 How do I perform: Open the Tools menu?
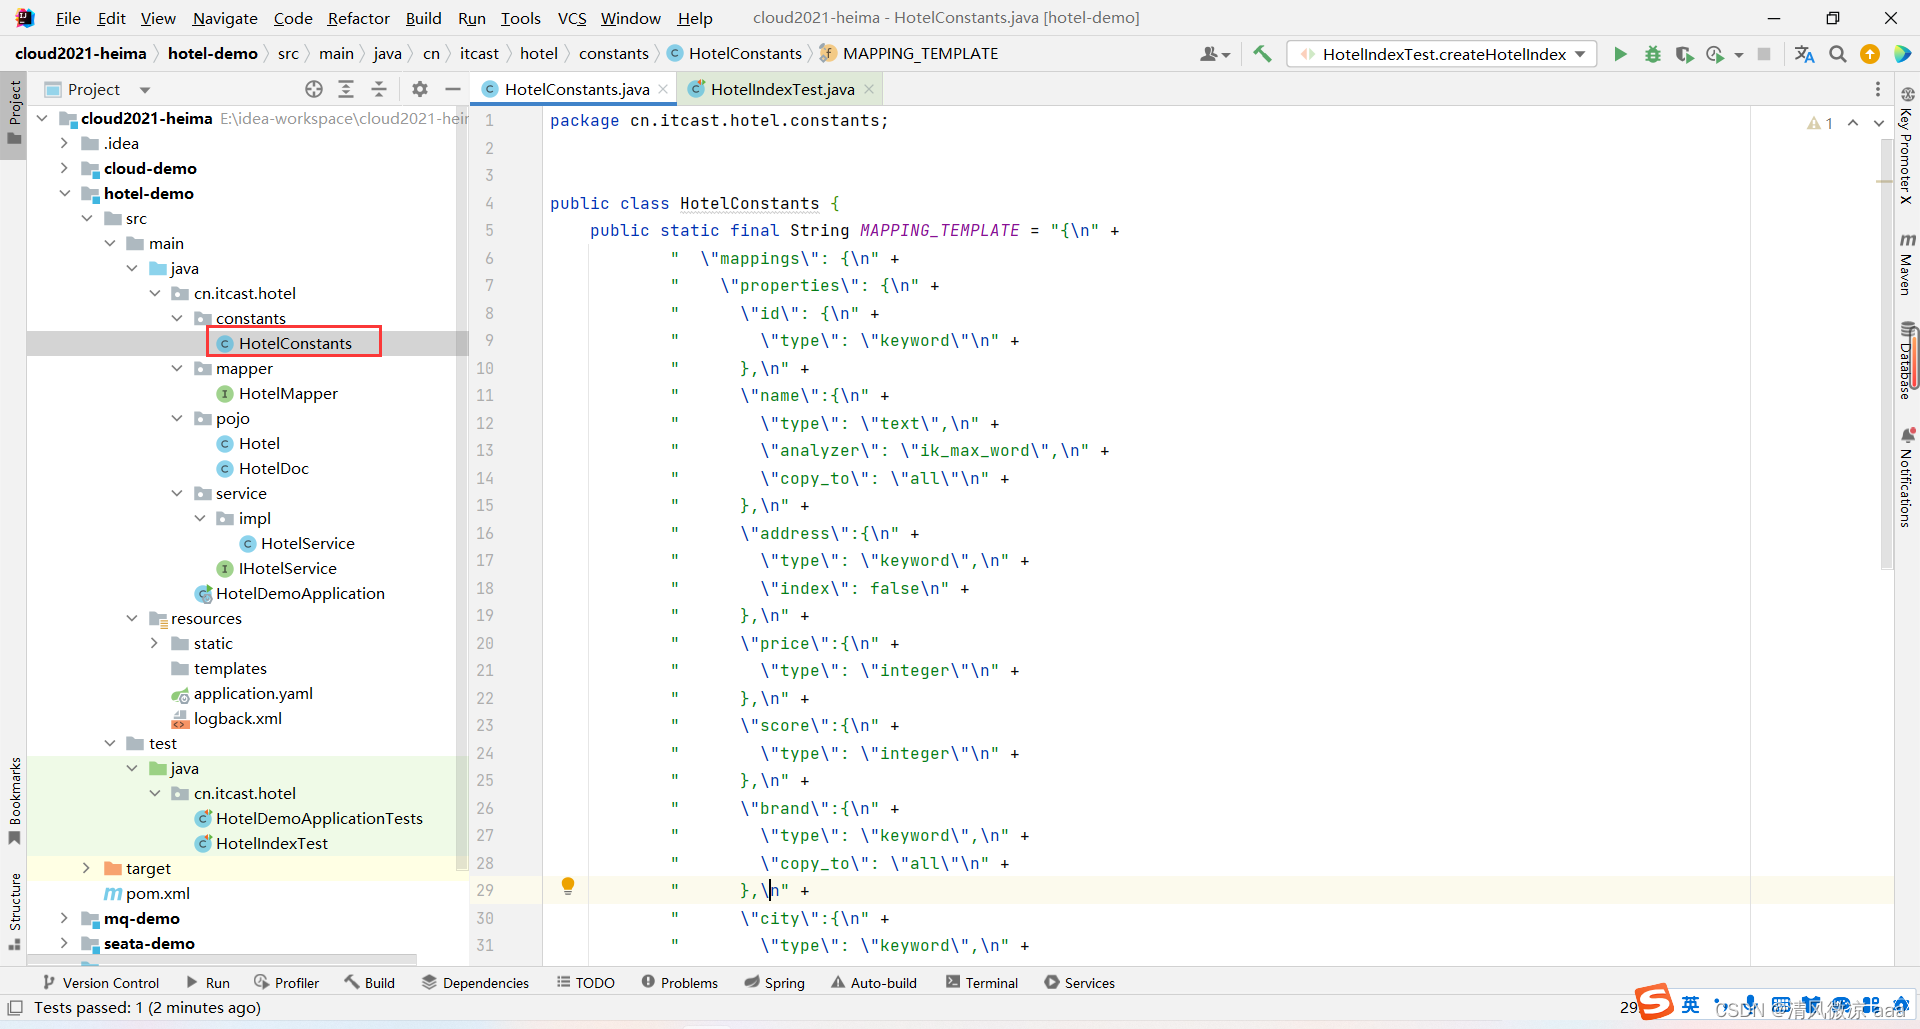tap(520, 18)
